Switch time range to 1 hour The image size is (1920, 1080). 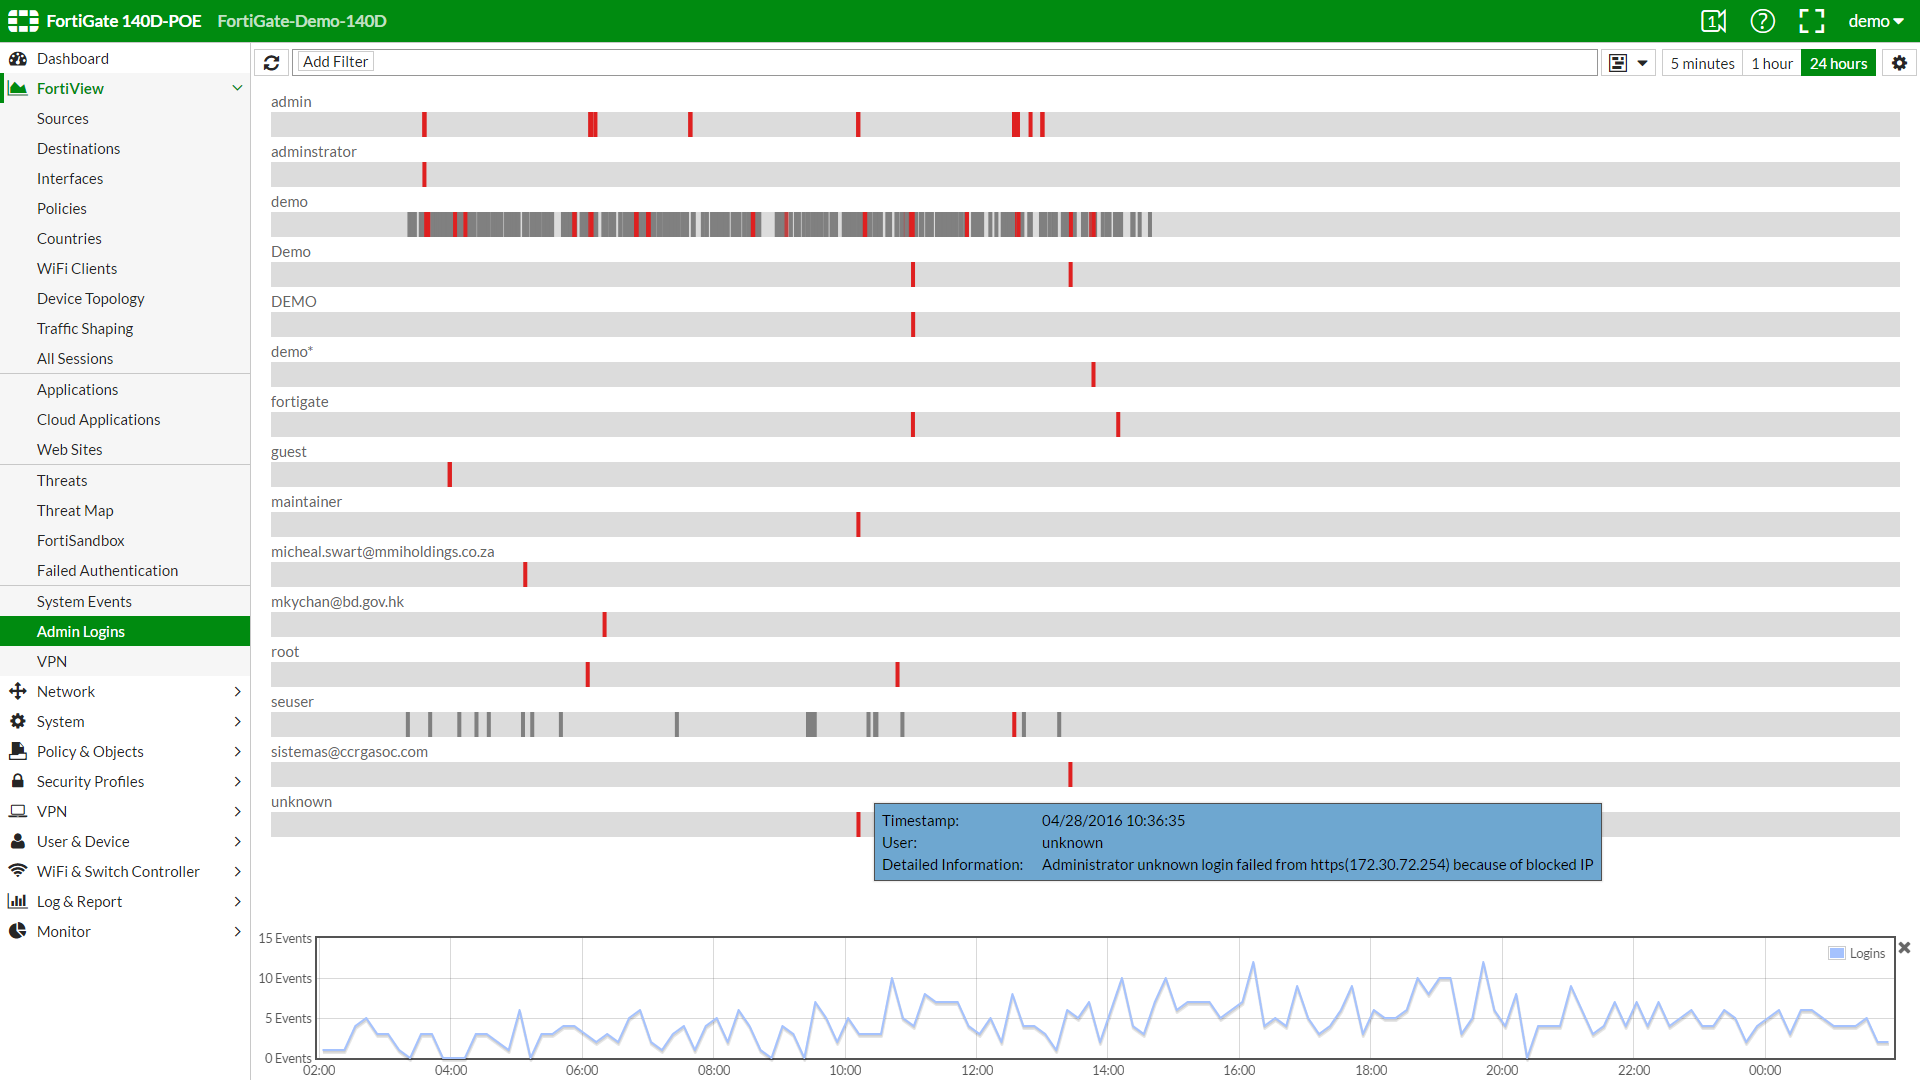pyautogui.click(x=1771, y=63)
